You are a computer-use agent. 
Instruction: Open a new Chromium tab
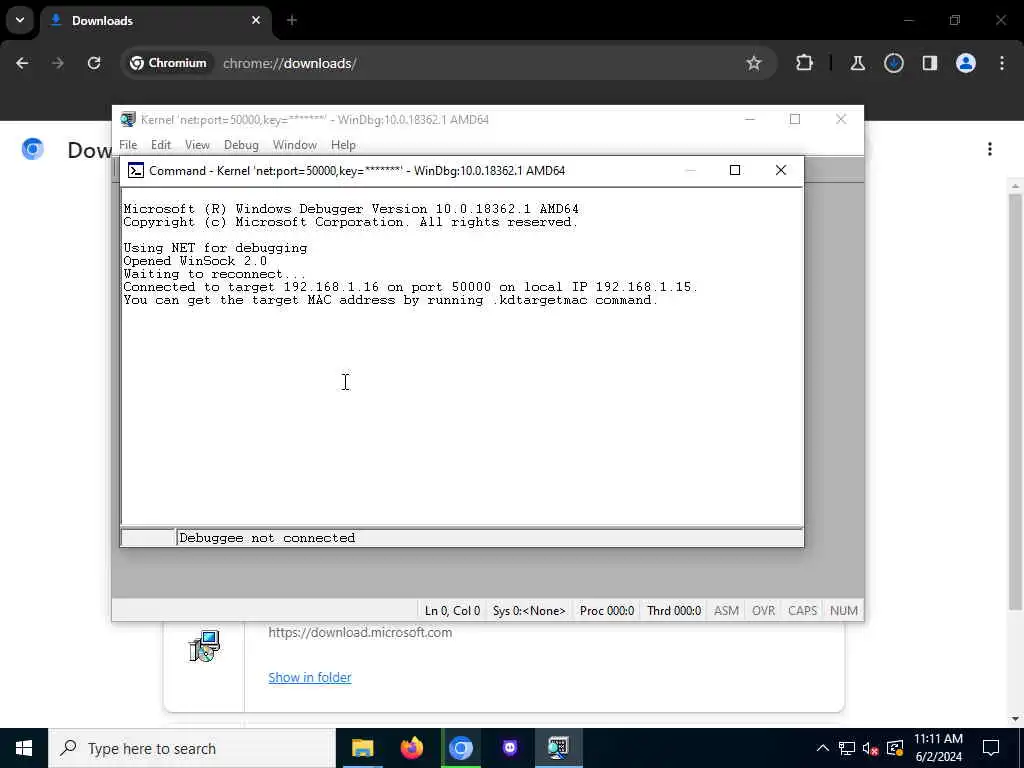click(292, 21)
